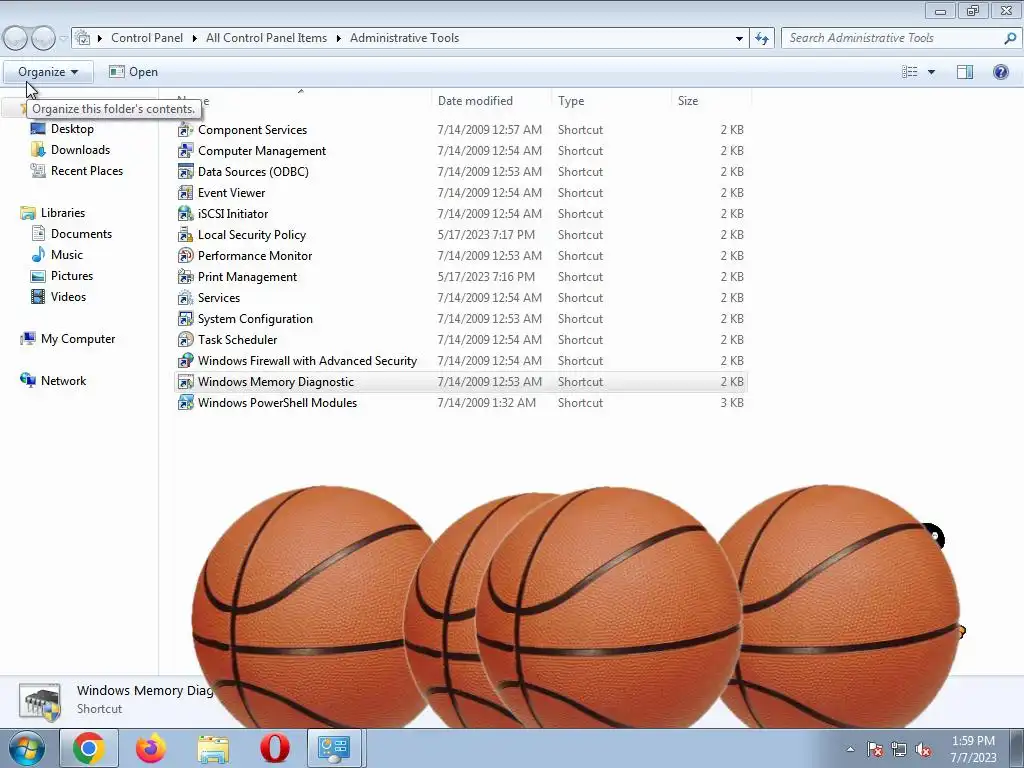This screenshot has width=1024, height=768.
Task: Open the Start menu orb
Action: tap(27, 749)
